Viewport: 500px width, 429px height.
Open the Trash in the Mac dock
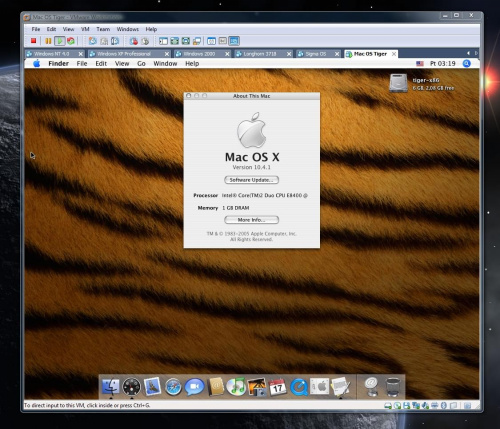coord(392,387)
